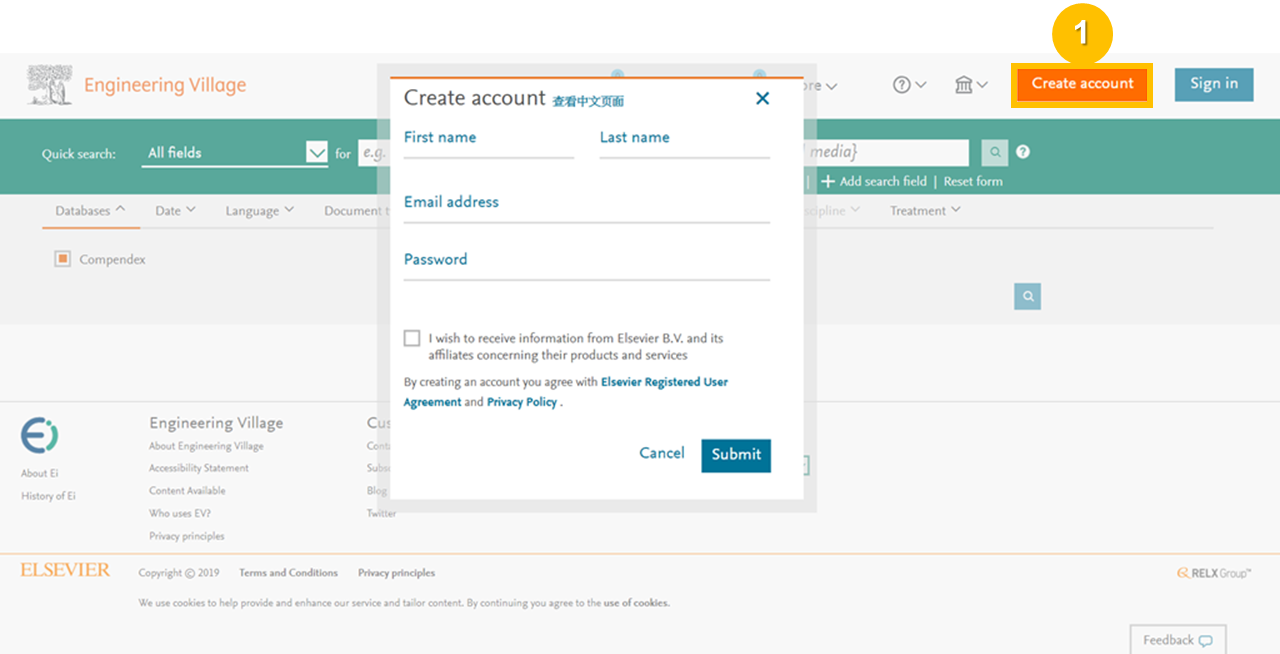Collapse the Databases filter
Viewport: 1280px width, 654px height.
pos(90,211)
